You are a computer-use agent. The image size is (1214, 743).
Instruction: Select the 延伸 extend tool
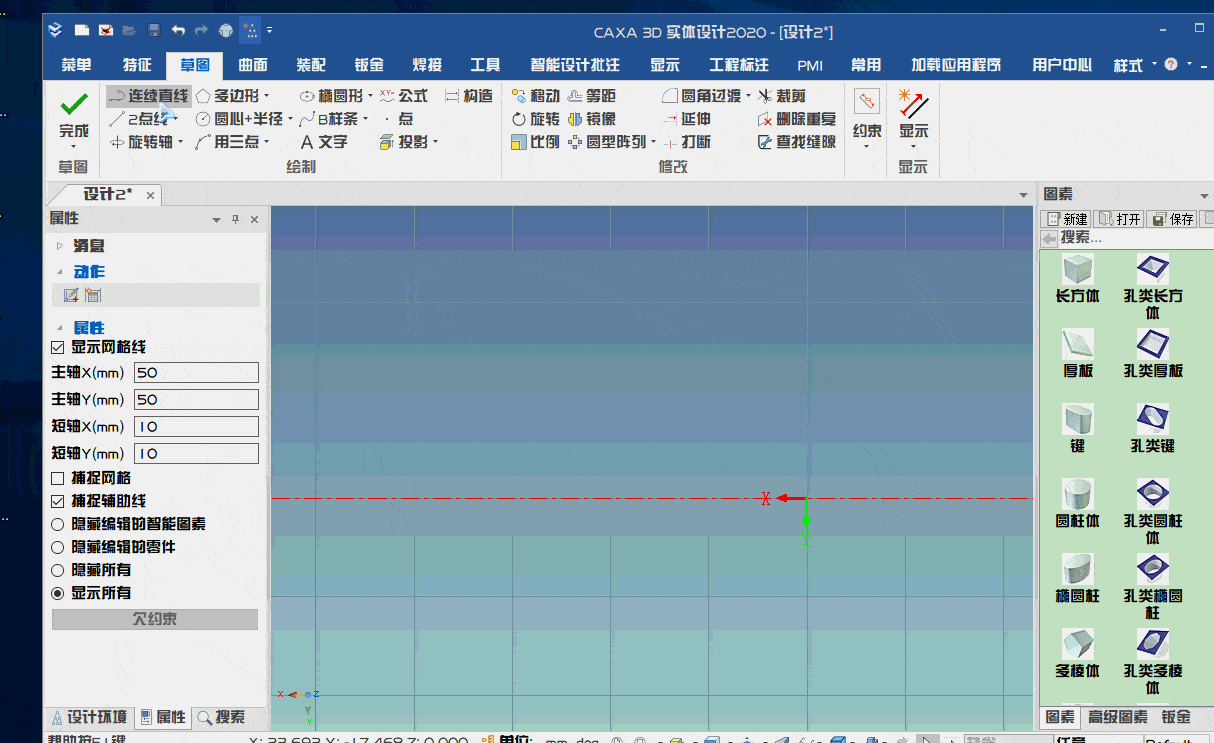click(x=692, y=118)
